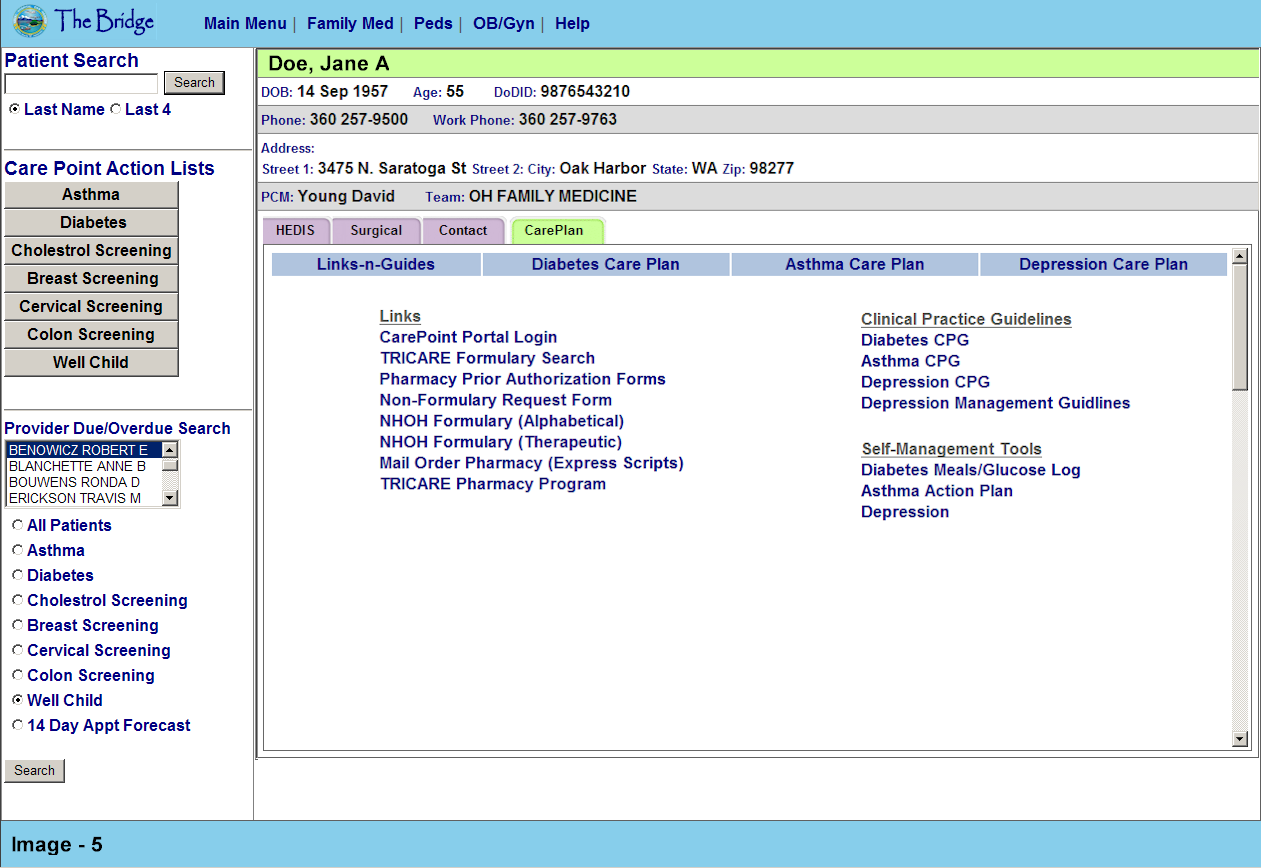
Task: Open TRICARE Formulary Search link
Action: 487,358
